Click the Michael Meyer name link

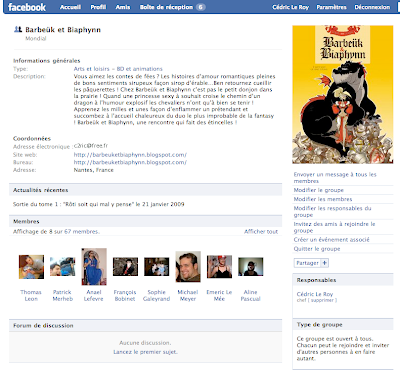coord(188,296)
